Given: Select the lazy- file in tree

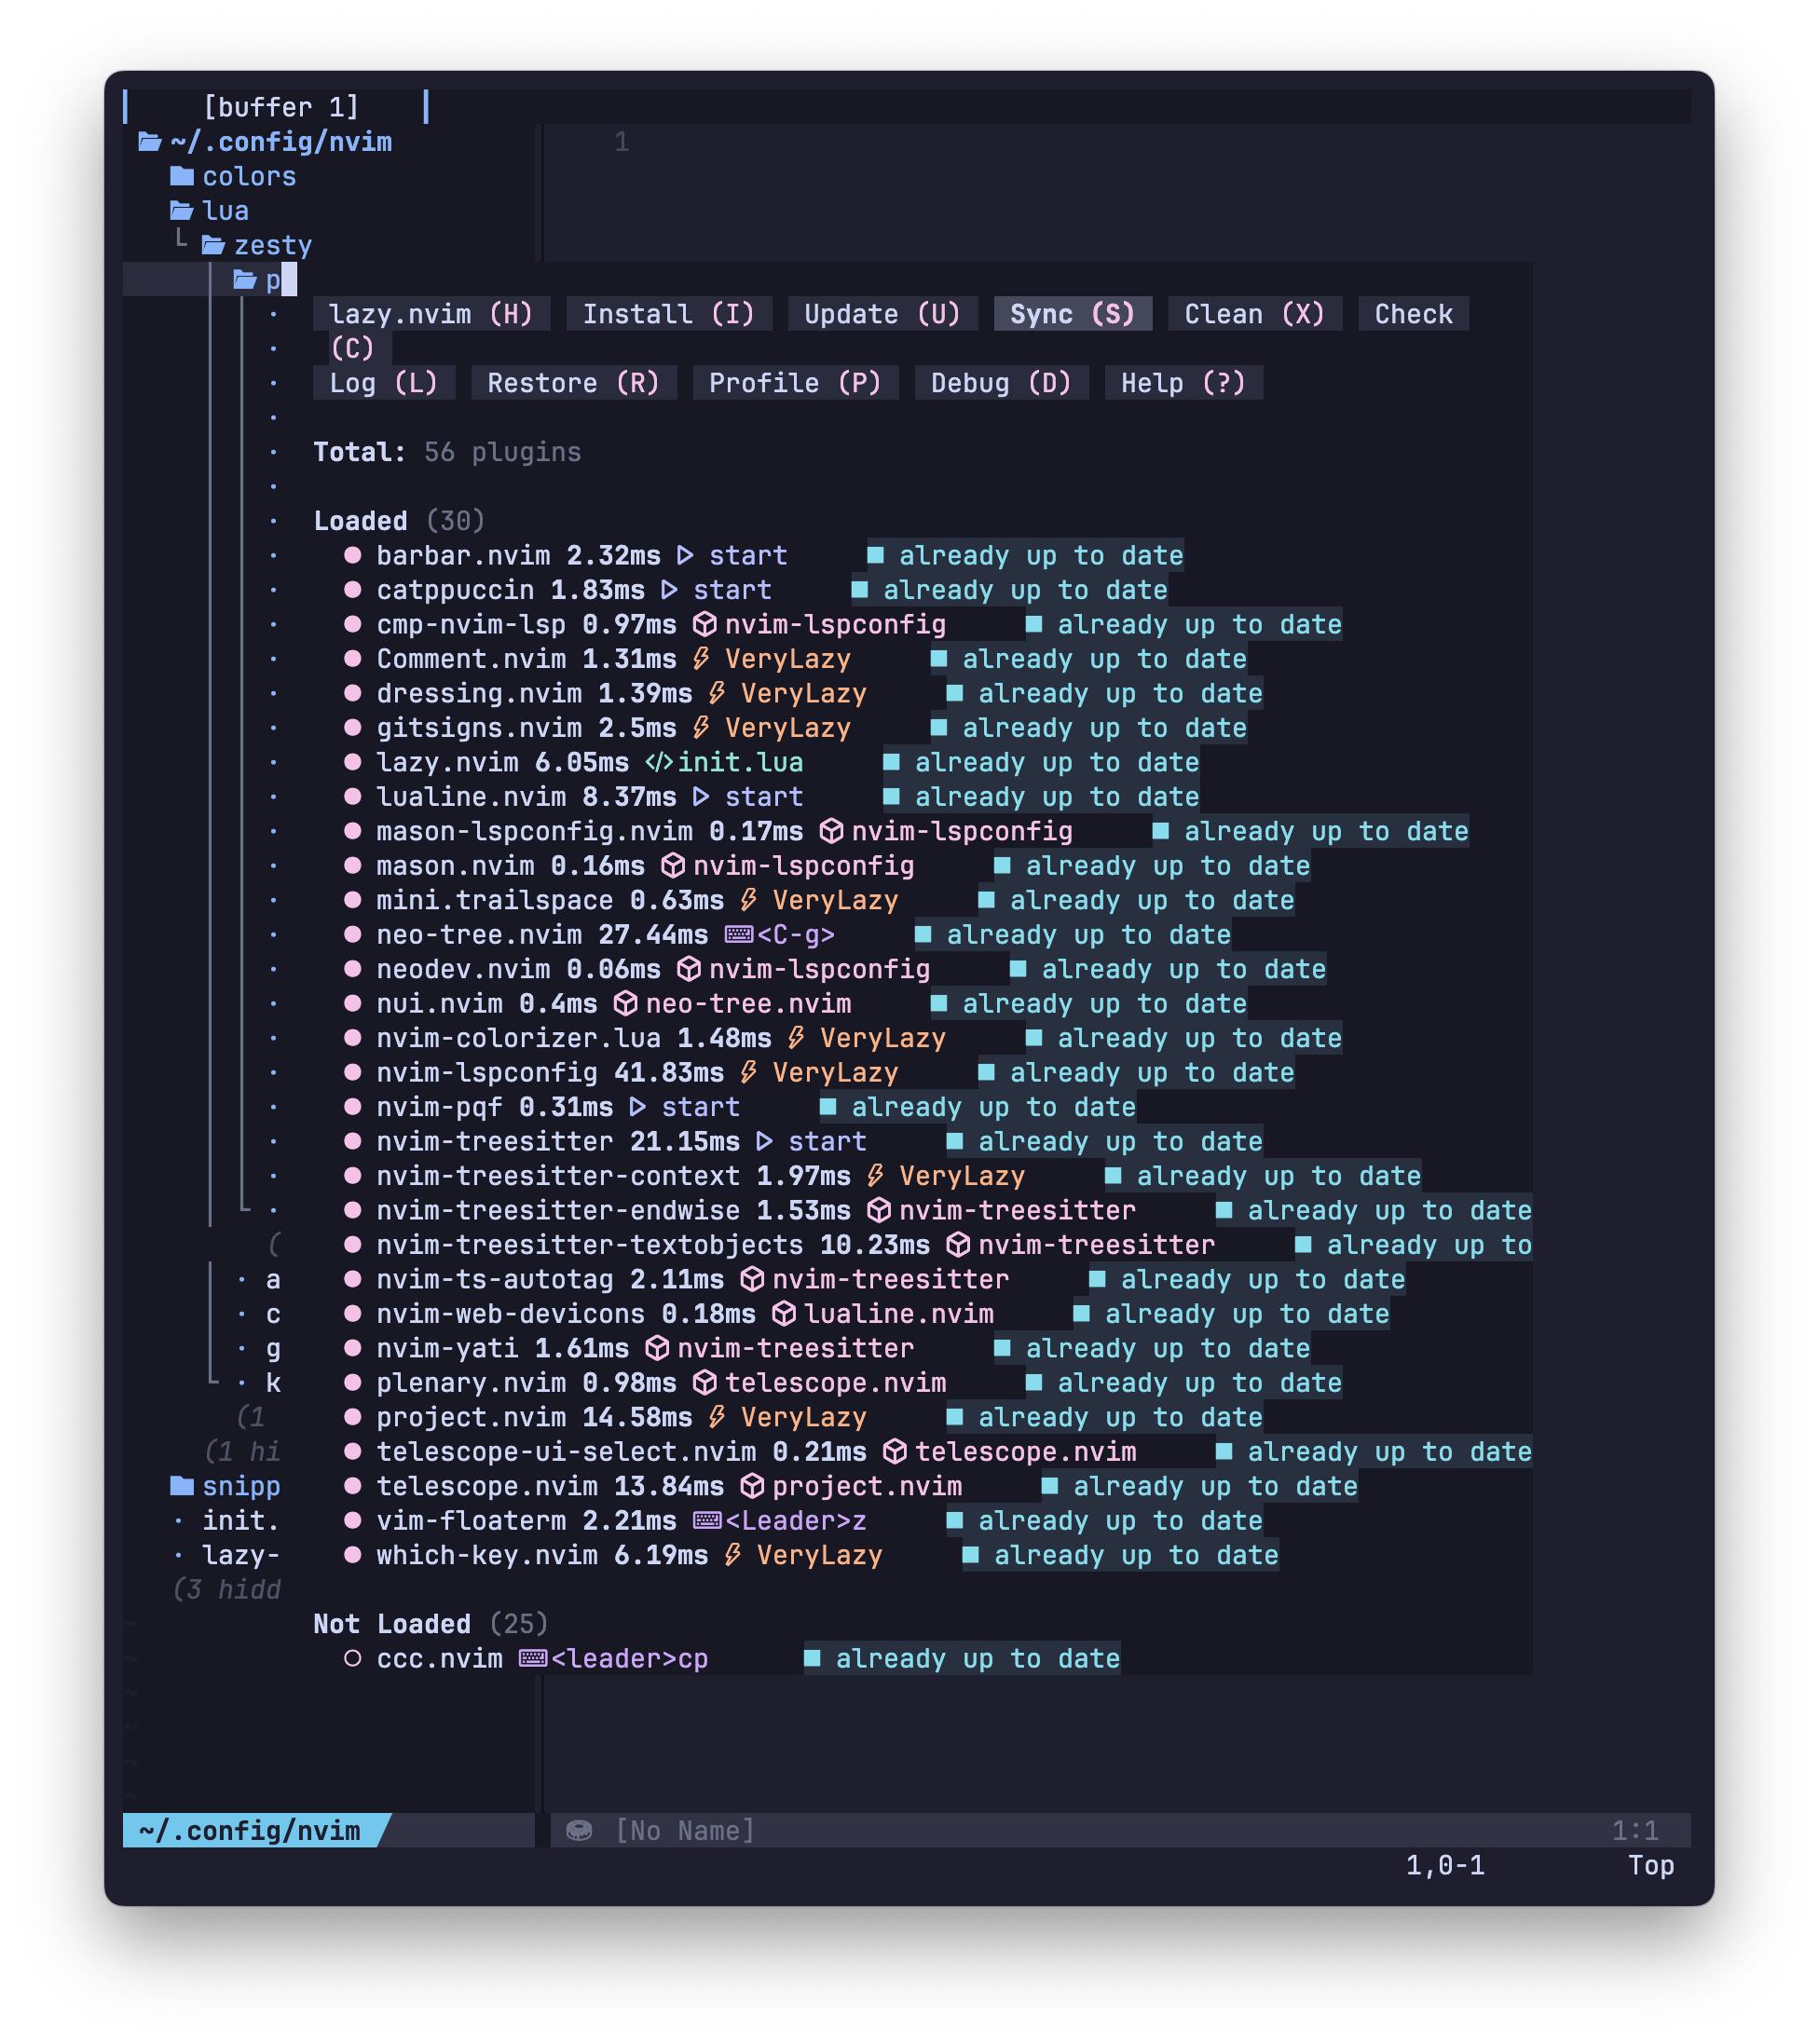Looking at the screenshot, I should tap(241, 1555).
